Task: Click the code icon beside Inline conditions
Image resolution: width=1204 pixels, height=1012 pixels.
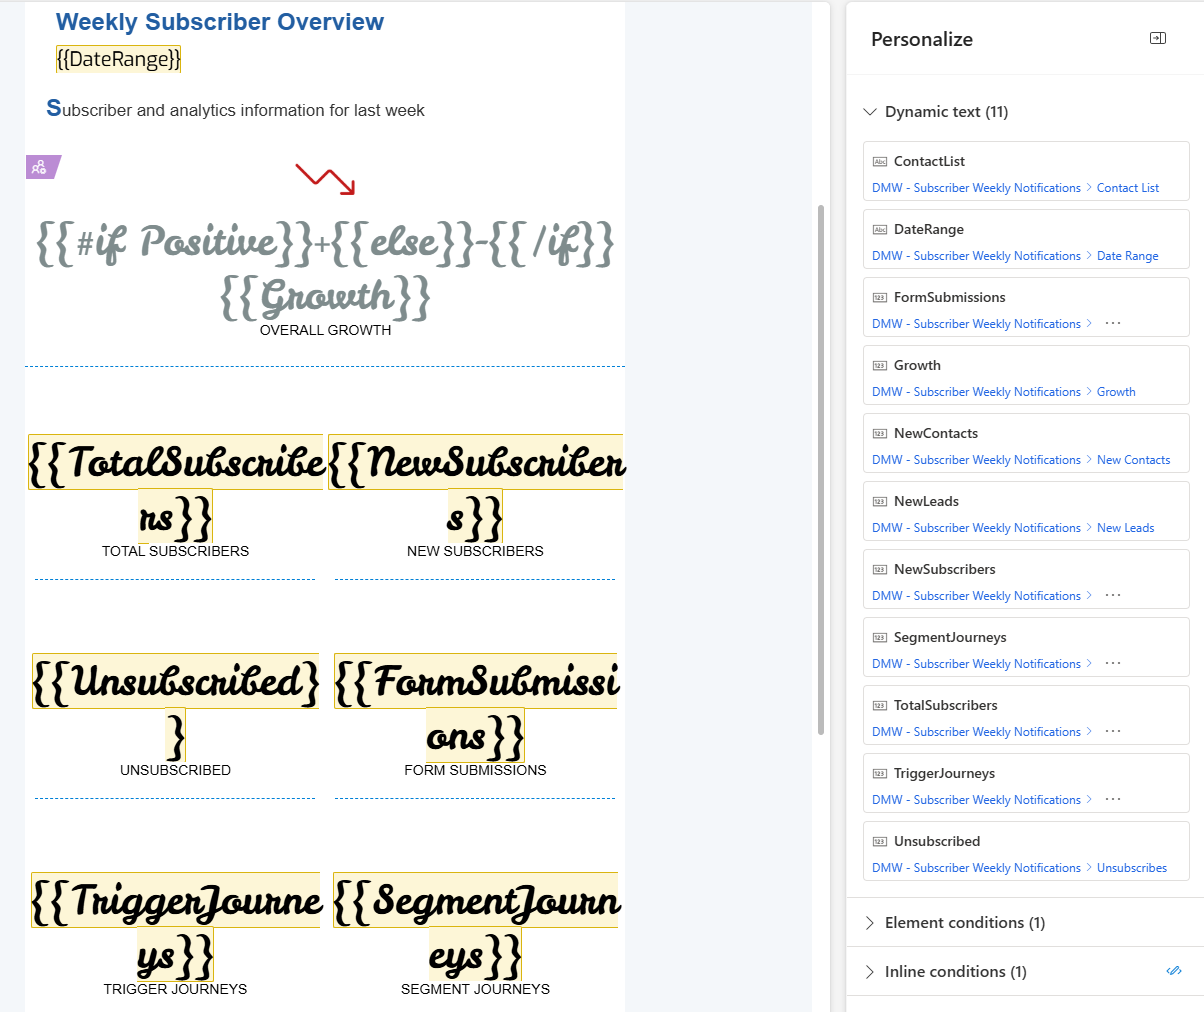Action: 1174,971
